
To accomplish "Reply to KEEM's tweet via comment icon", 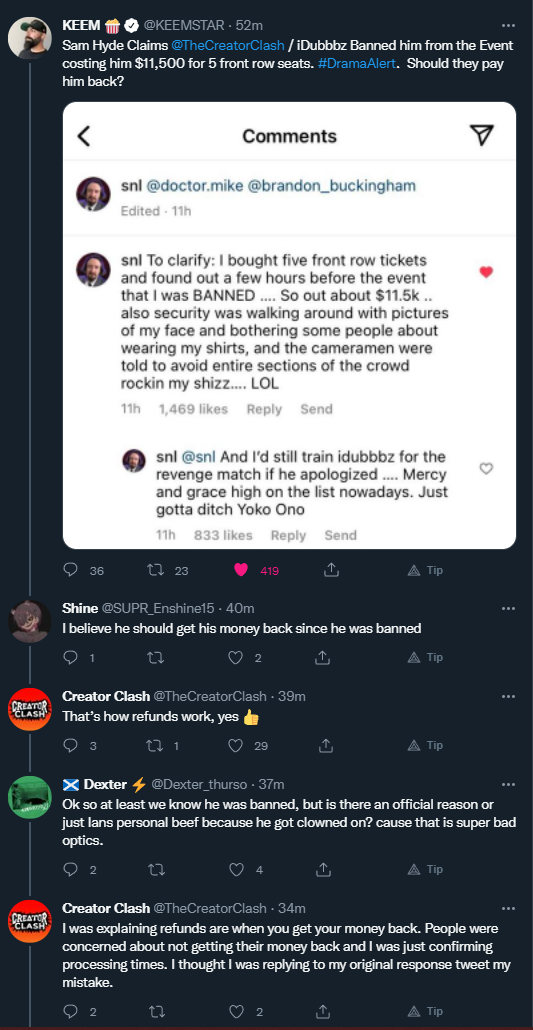I will click(70, 570).
